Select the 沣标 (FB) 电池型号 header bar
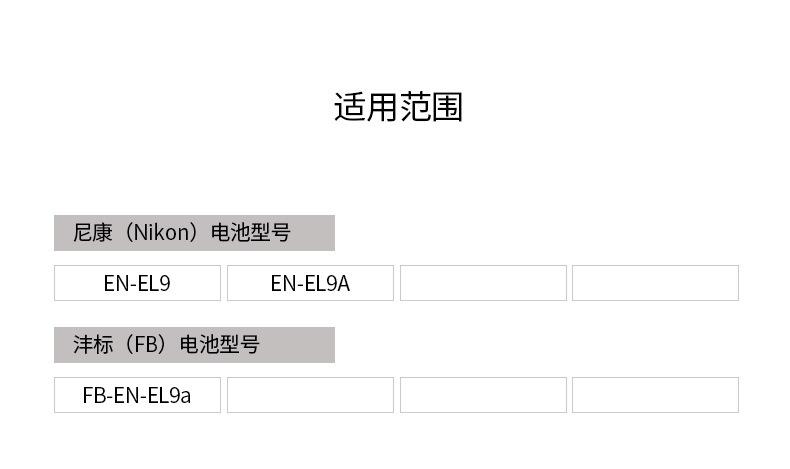Image resolution: width=790 pixels, height=469 pixels. (x=194, y=345)
